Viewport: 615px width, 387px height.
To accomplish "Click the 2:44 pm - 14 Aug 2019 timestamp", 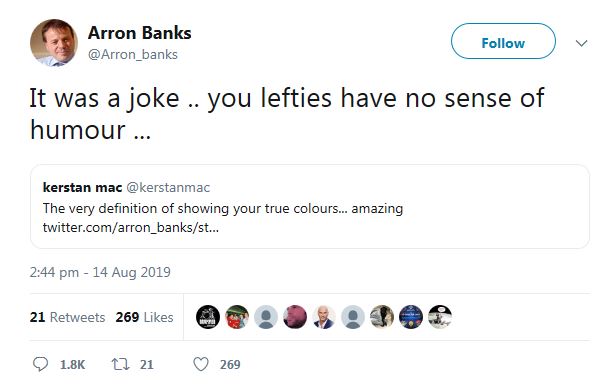I will point(100,272).
